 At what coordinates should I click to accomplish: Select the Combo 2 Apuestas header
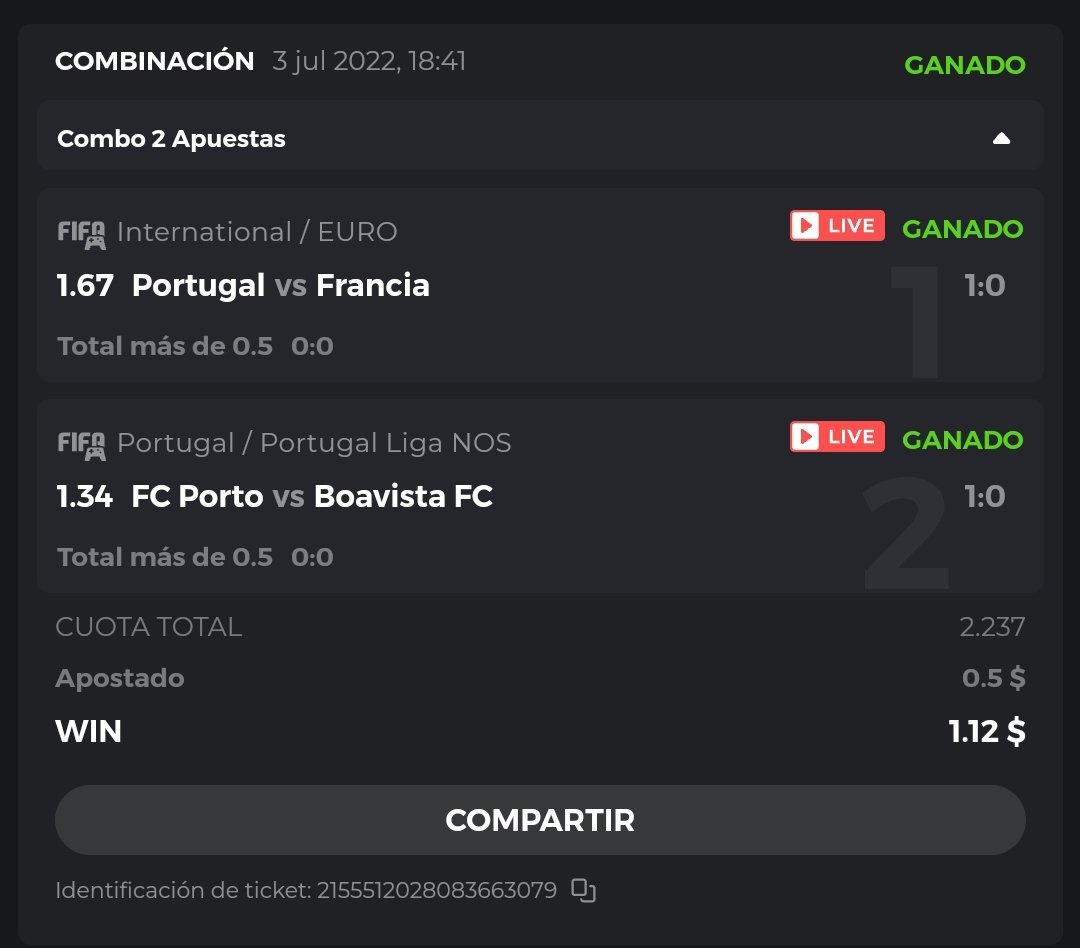(171, 139)
